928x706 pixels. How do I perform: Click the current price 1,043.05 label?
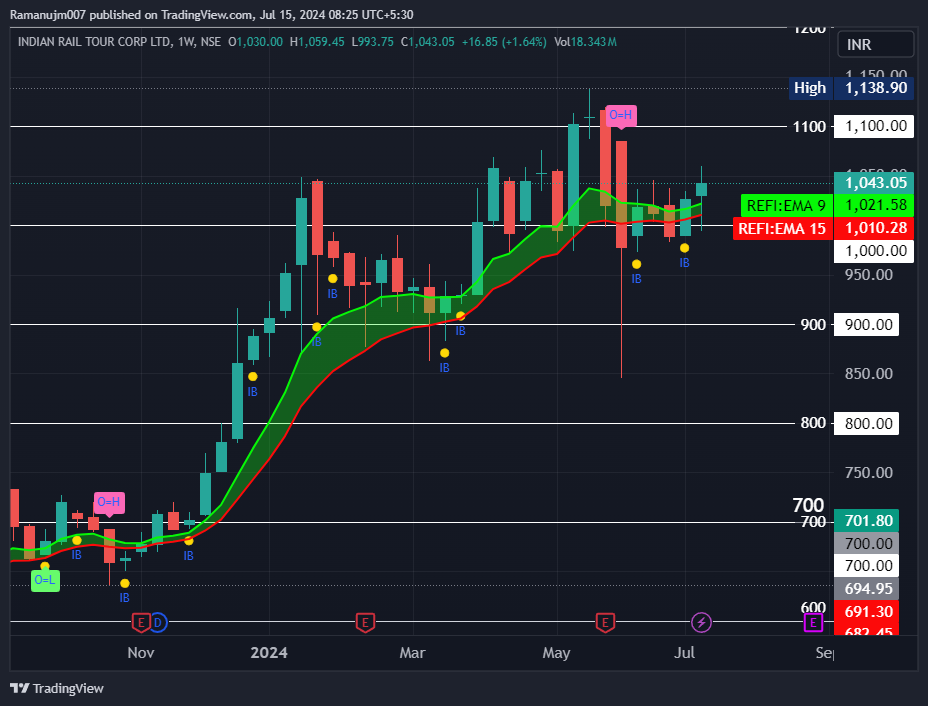(x=874, y=183)
